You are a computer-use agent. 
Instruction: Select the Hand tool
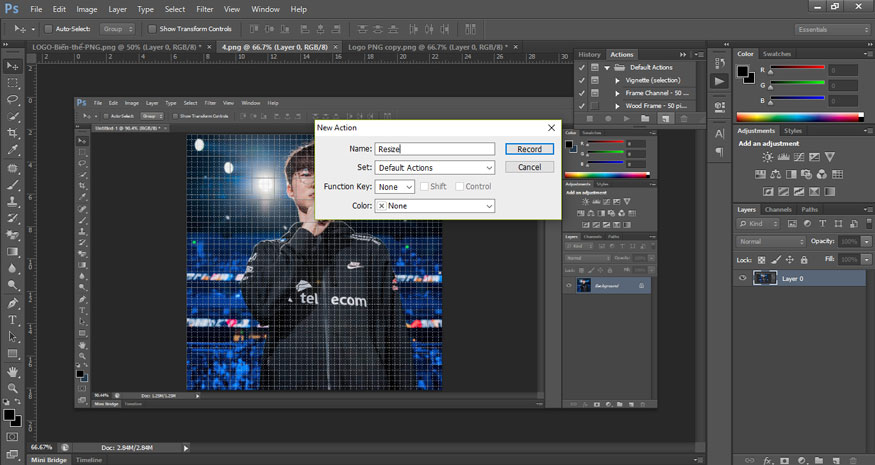coord(12,371)
